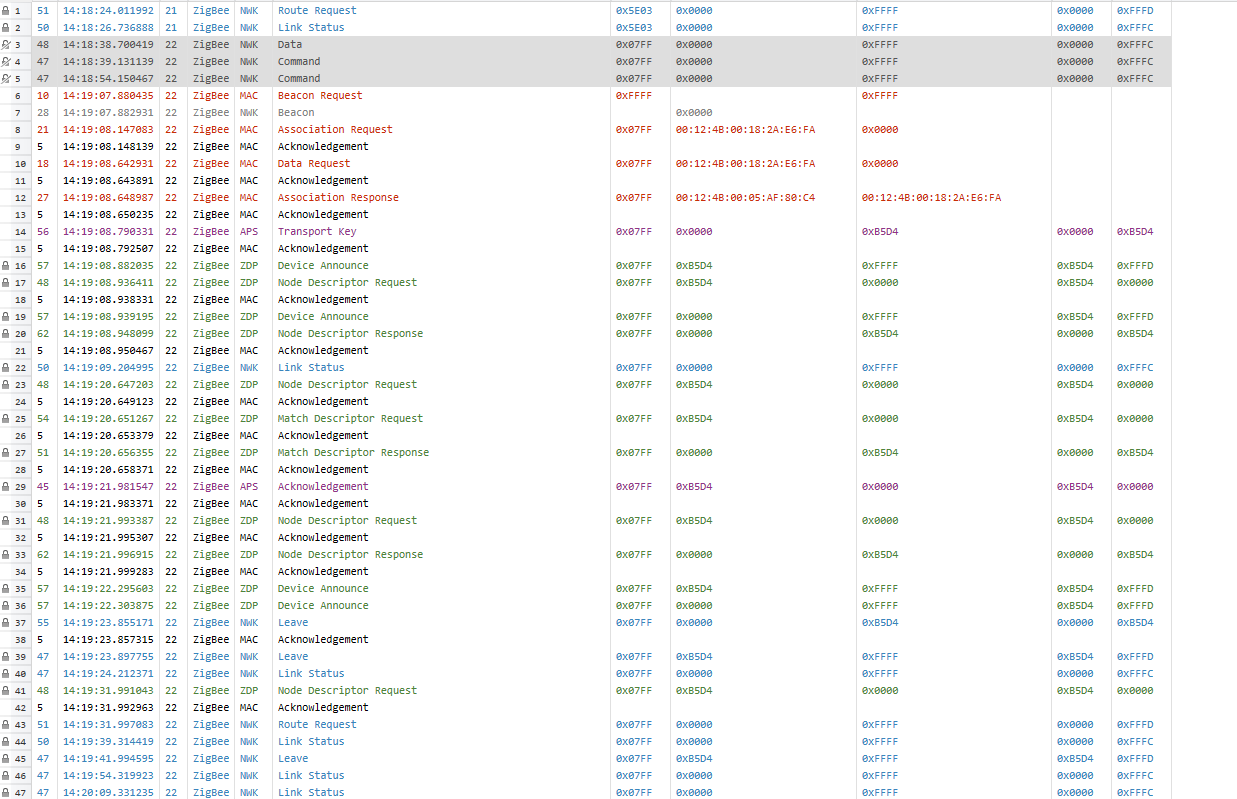
Task: Click the Leave packet info in row 39
Action: 293,656
